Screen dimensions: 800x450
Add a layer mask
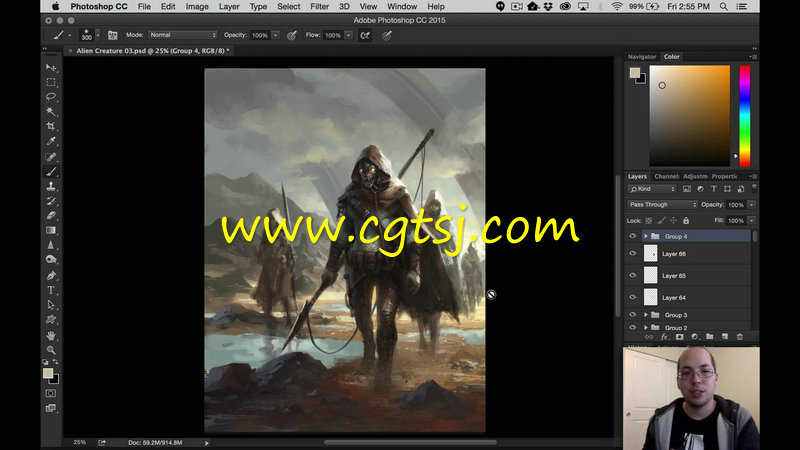coord(680,337)
